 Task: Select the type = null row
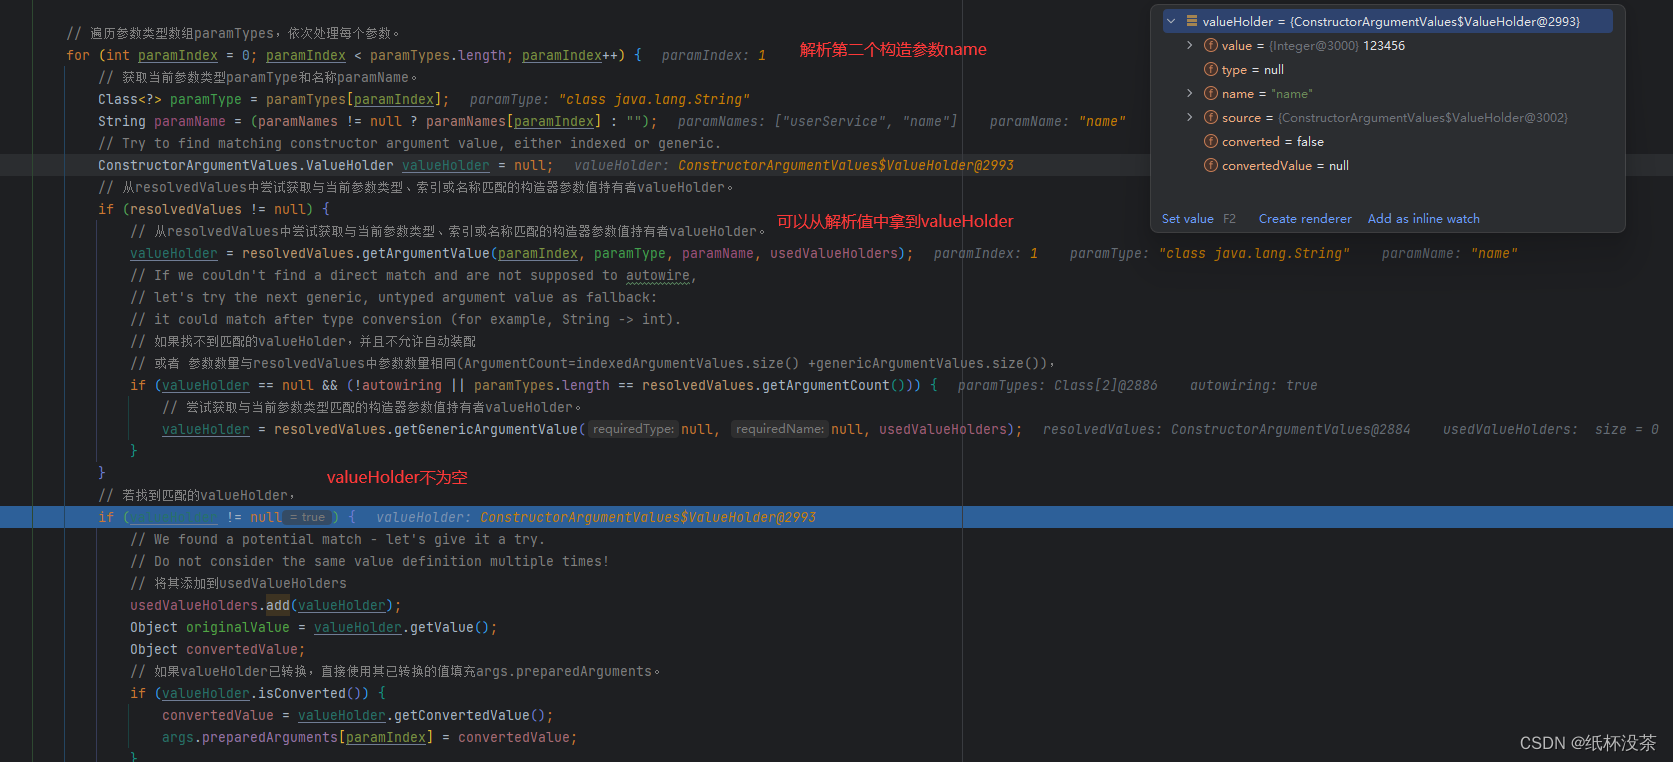tap(1387, 69)
